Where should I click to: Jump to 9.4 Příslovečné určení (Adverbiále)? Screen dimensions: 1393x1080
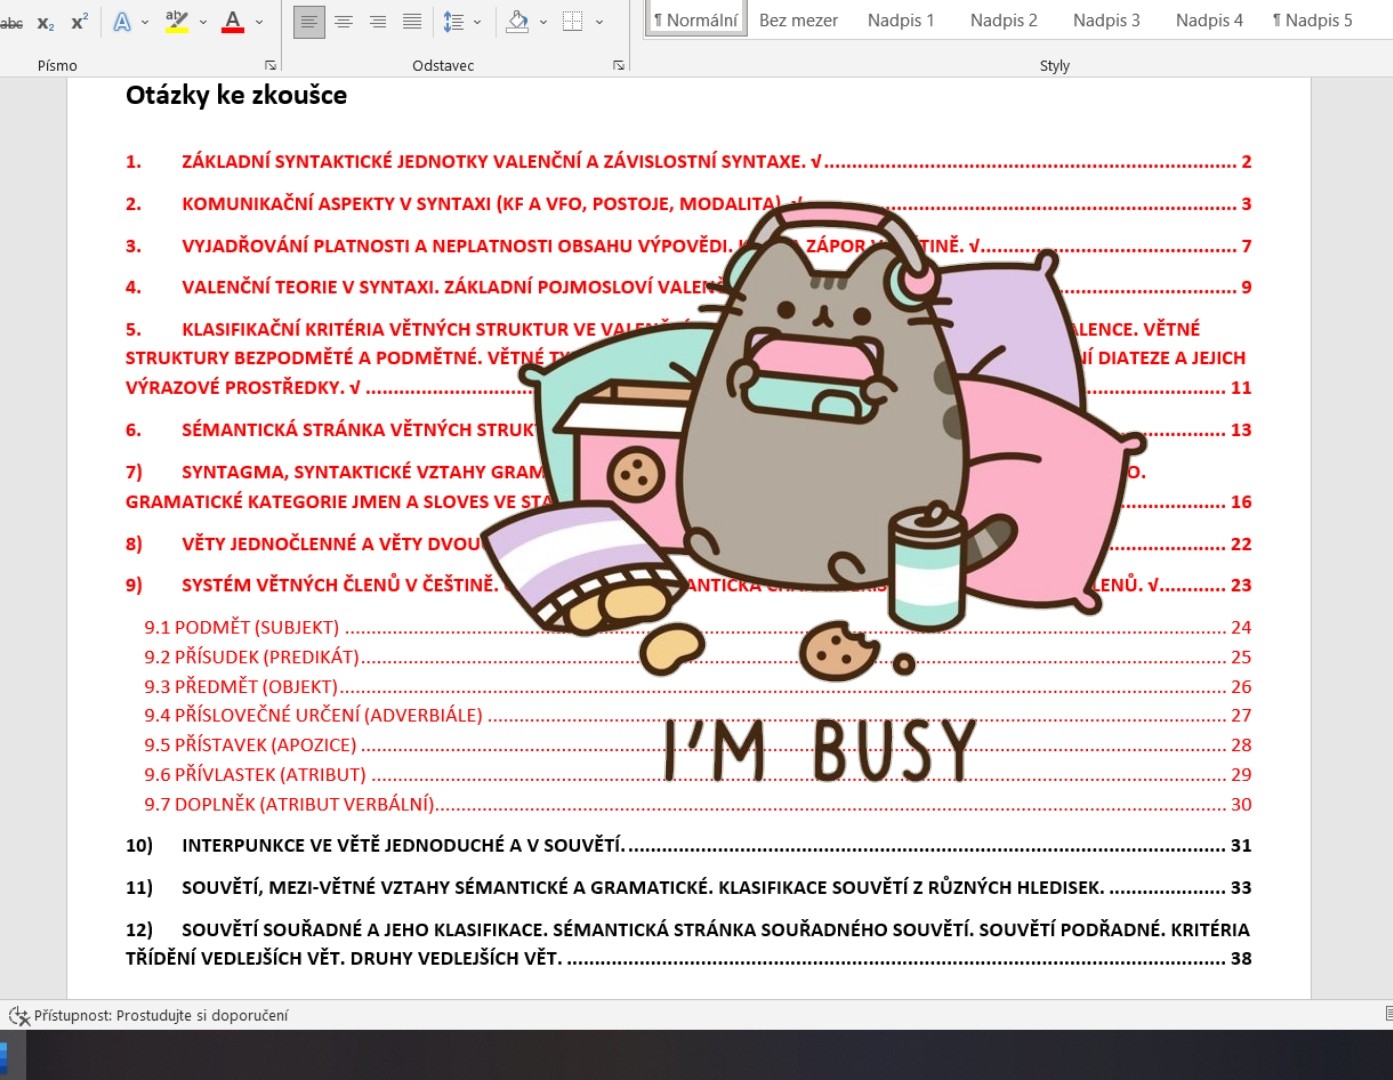[697, 716]
